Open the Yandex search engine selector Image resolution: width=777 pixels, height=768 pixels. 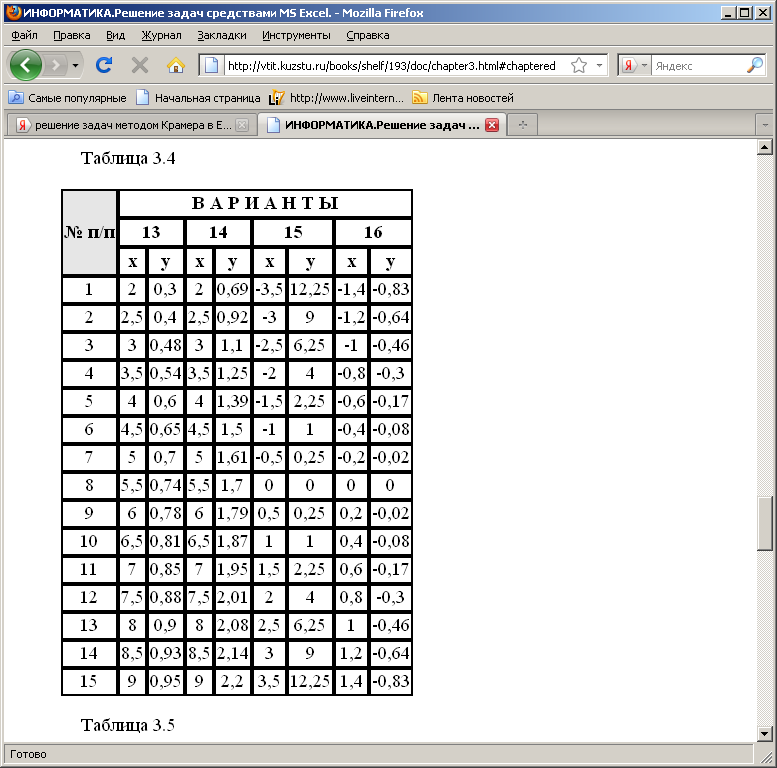point(634,65)
